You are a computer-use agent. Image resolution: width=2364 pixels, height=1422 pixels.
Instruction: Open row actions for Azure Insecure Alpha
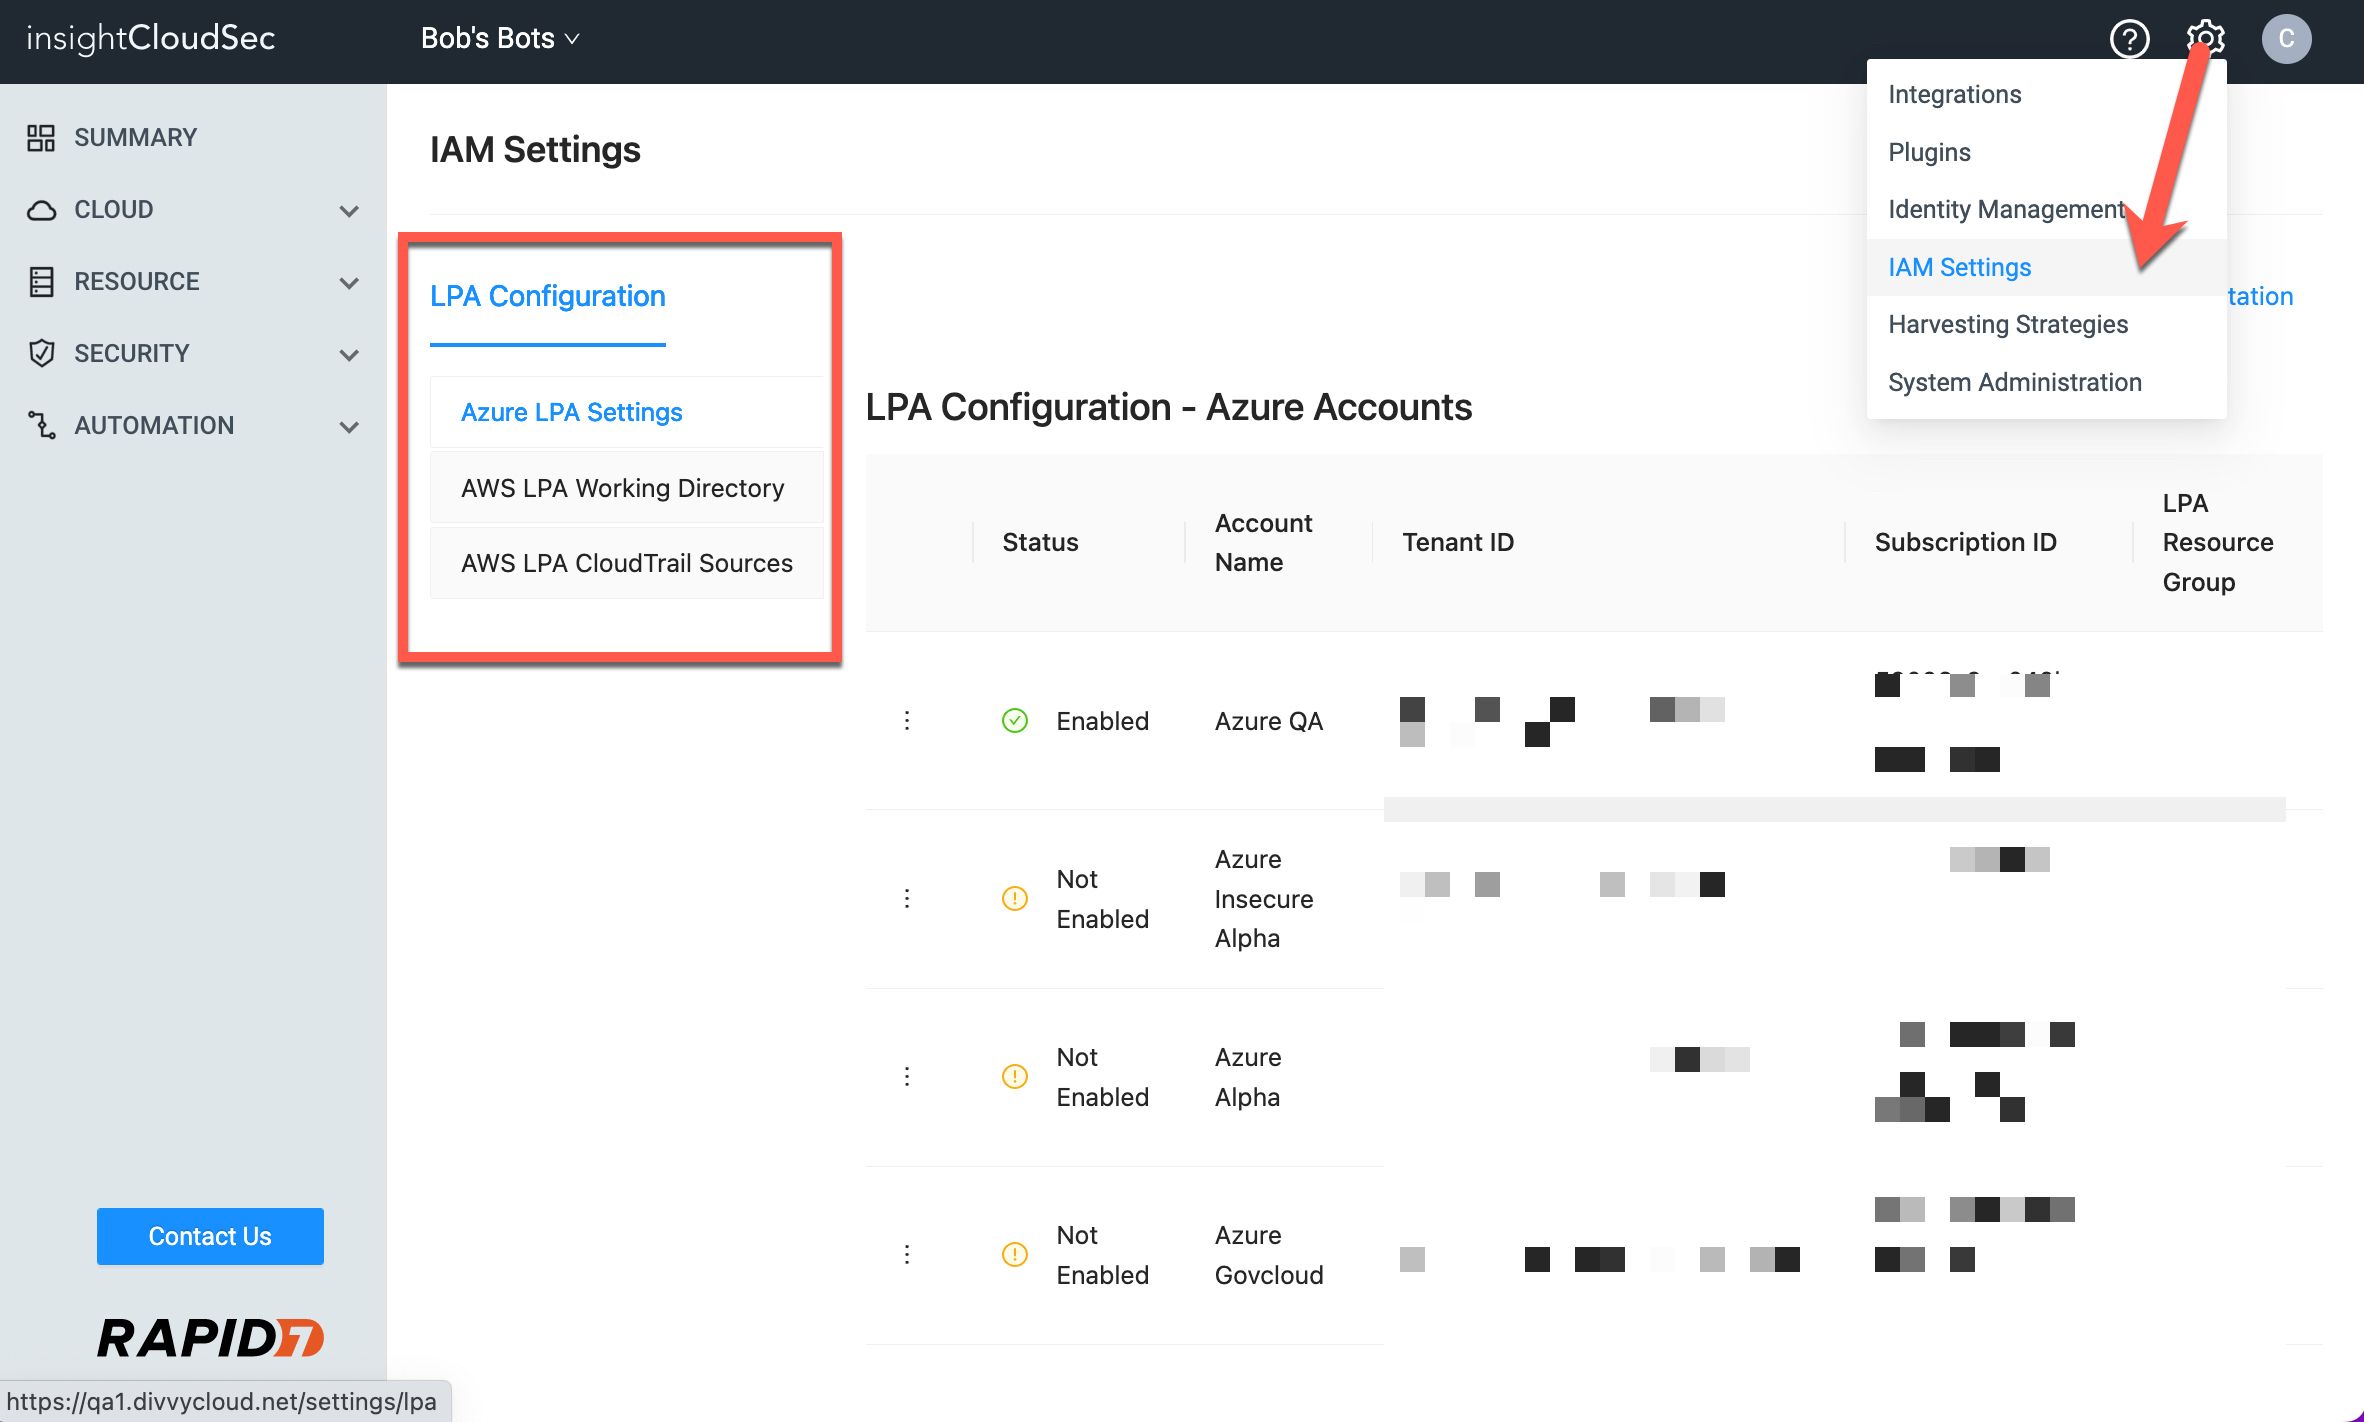point(907,898)
